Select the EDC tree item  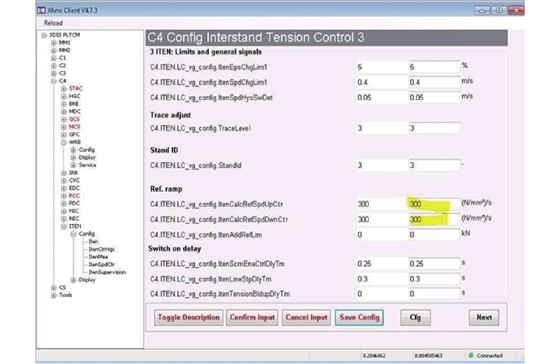click(74, 188)
